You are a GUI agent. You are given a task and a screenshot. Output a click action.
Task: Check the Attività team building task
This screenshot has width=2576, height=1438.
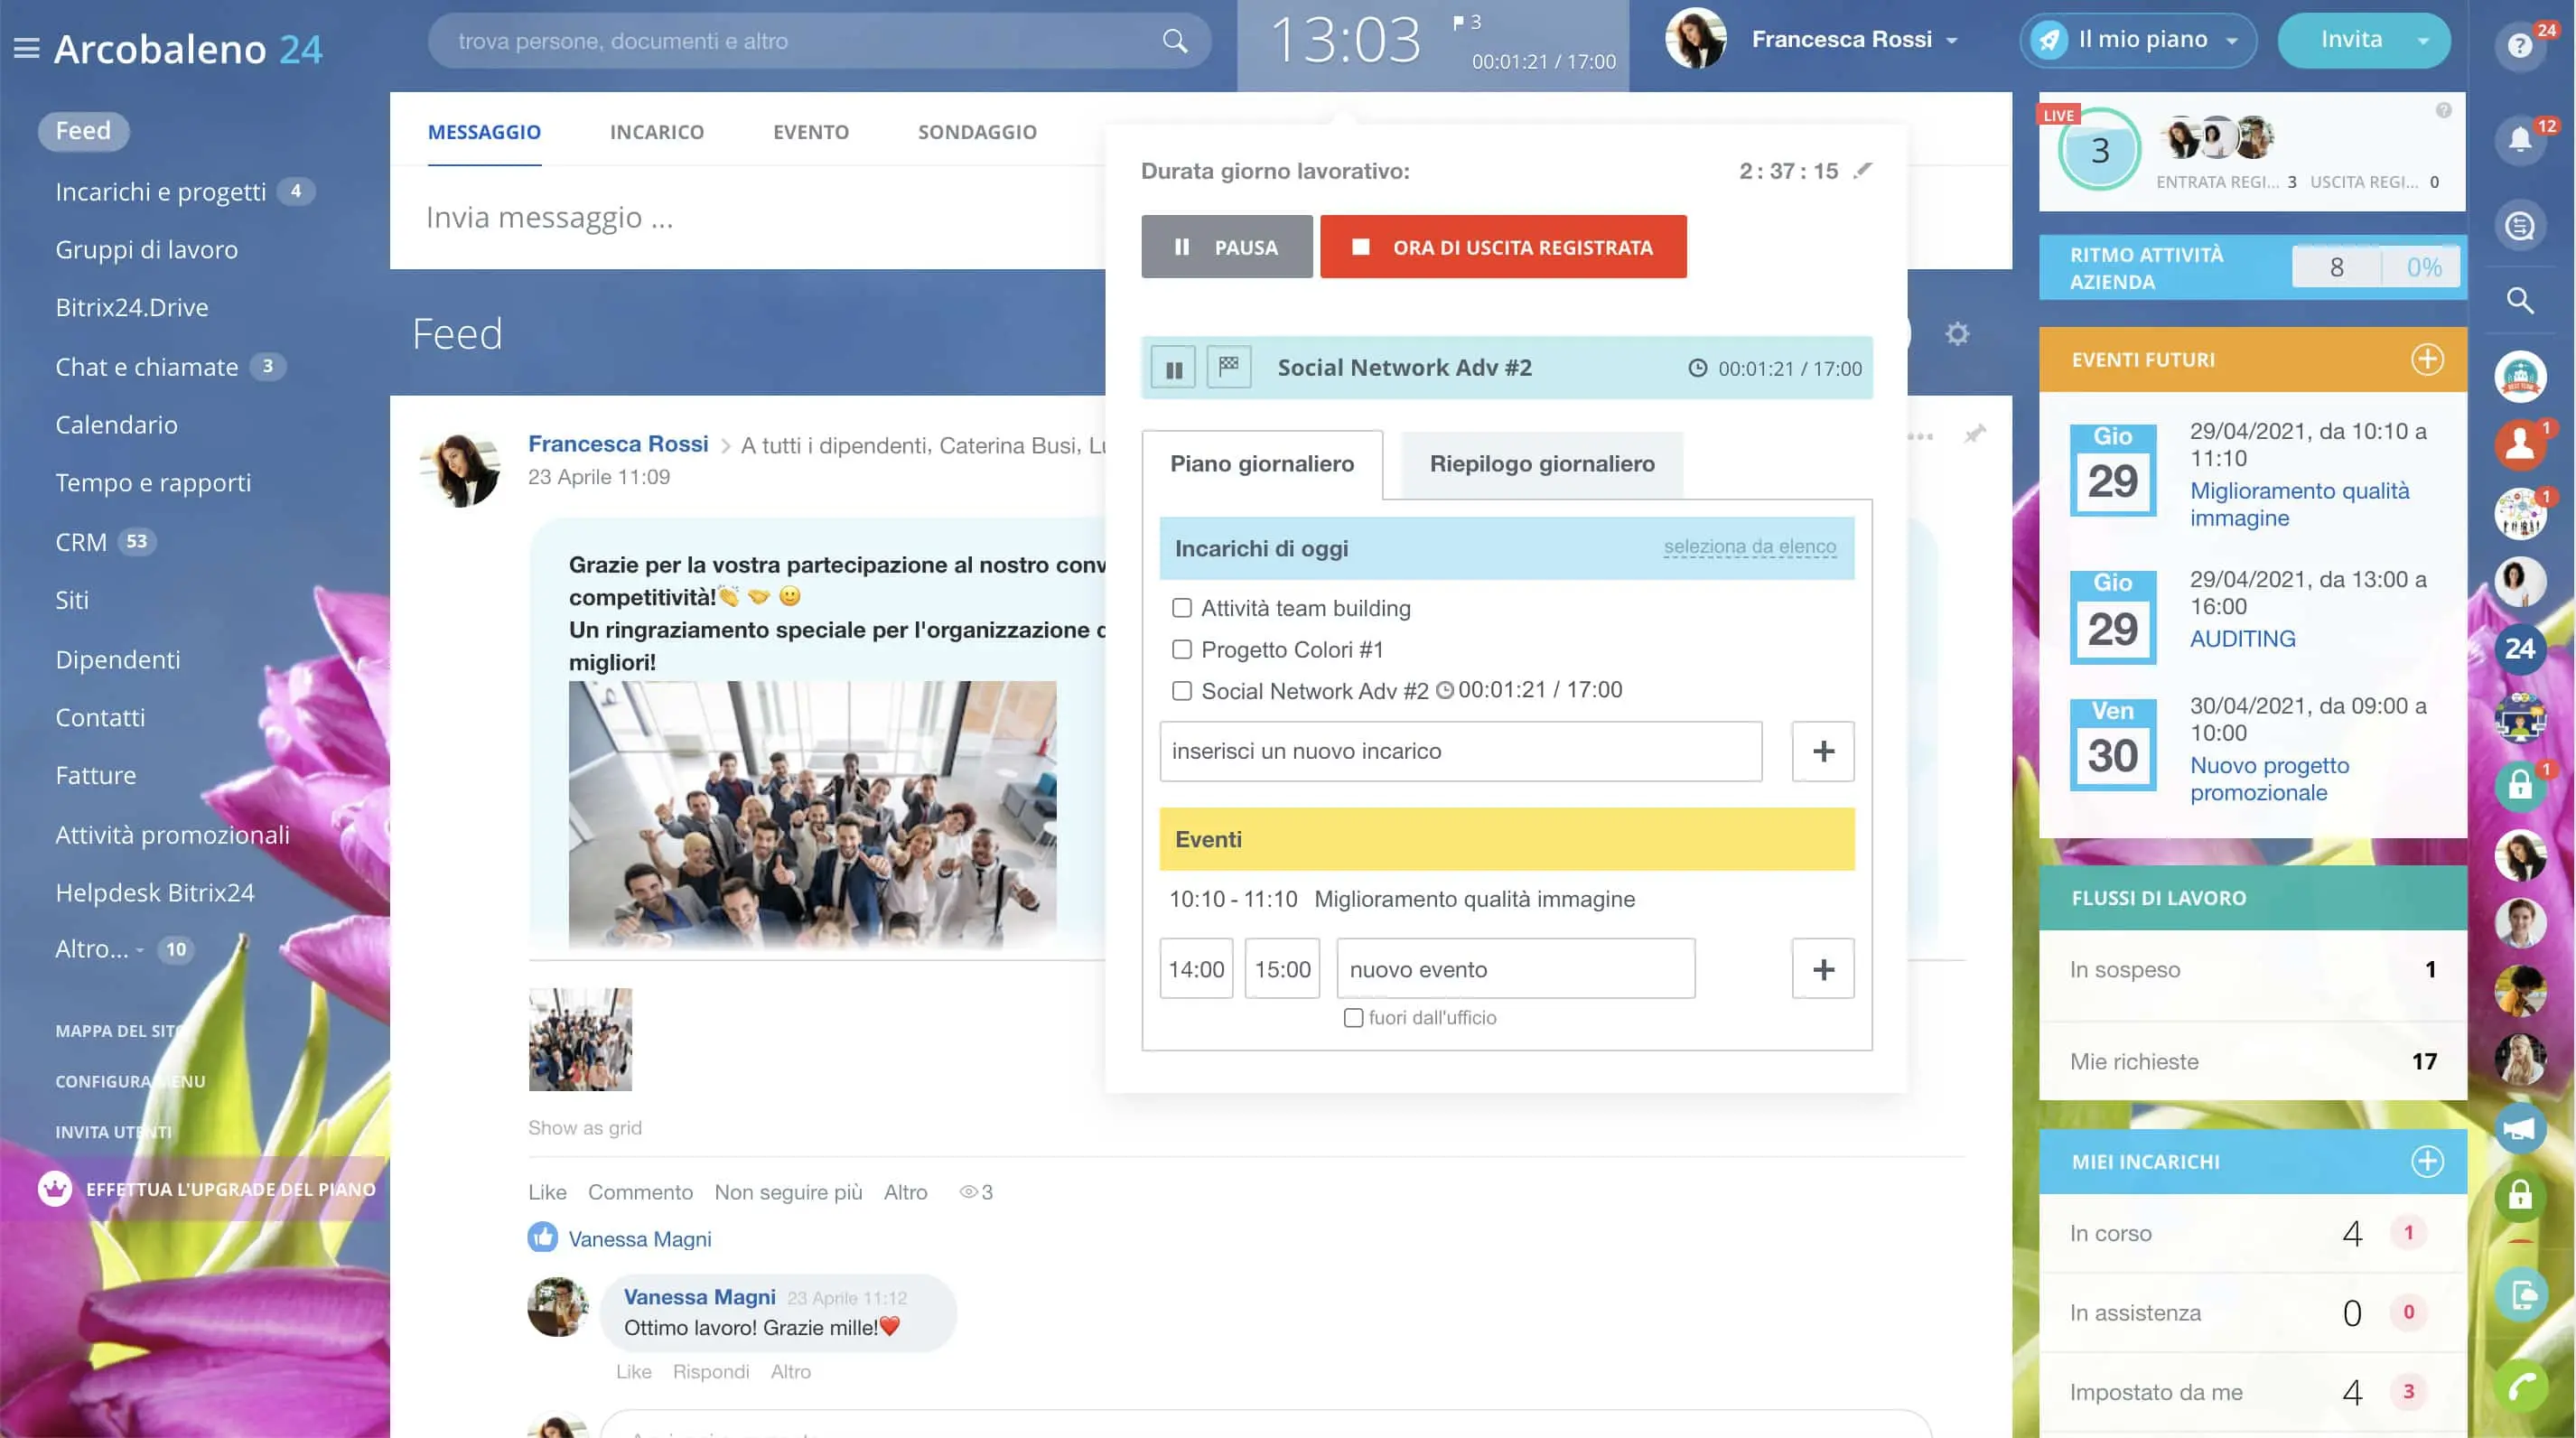pos(1181,608)
